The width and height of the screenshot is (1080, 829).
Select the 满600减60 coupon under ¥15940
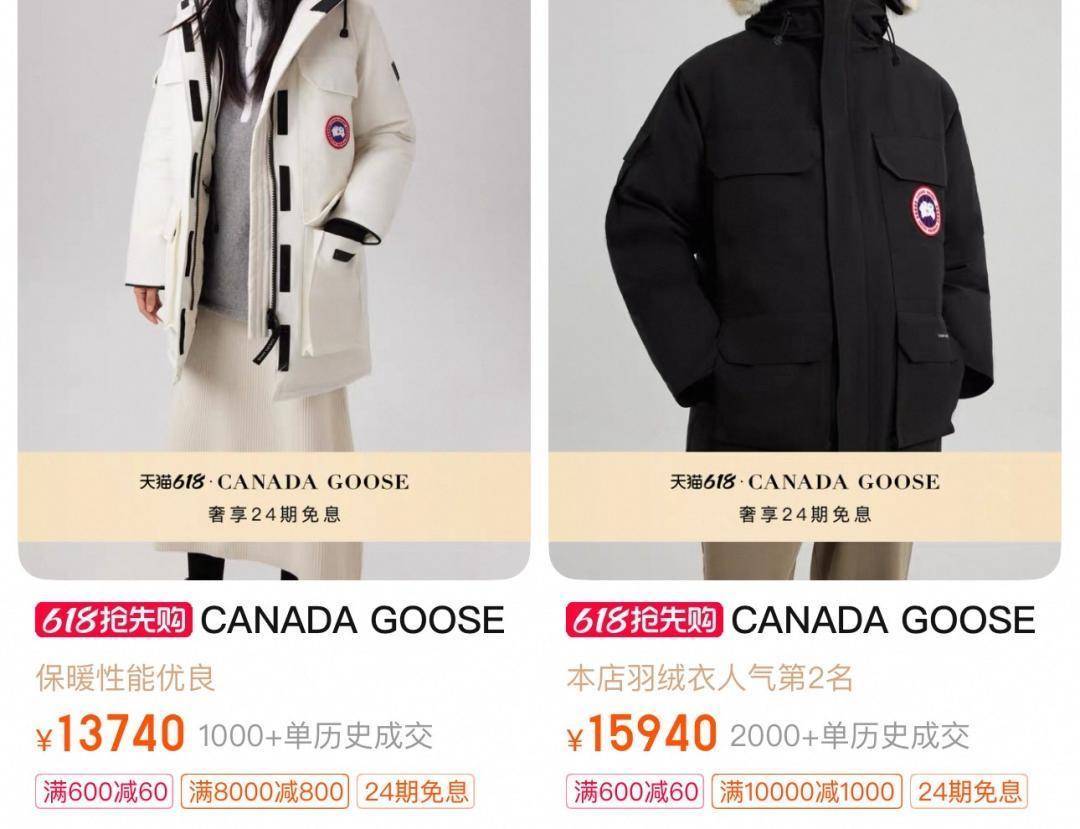click(636, 792)
